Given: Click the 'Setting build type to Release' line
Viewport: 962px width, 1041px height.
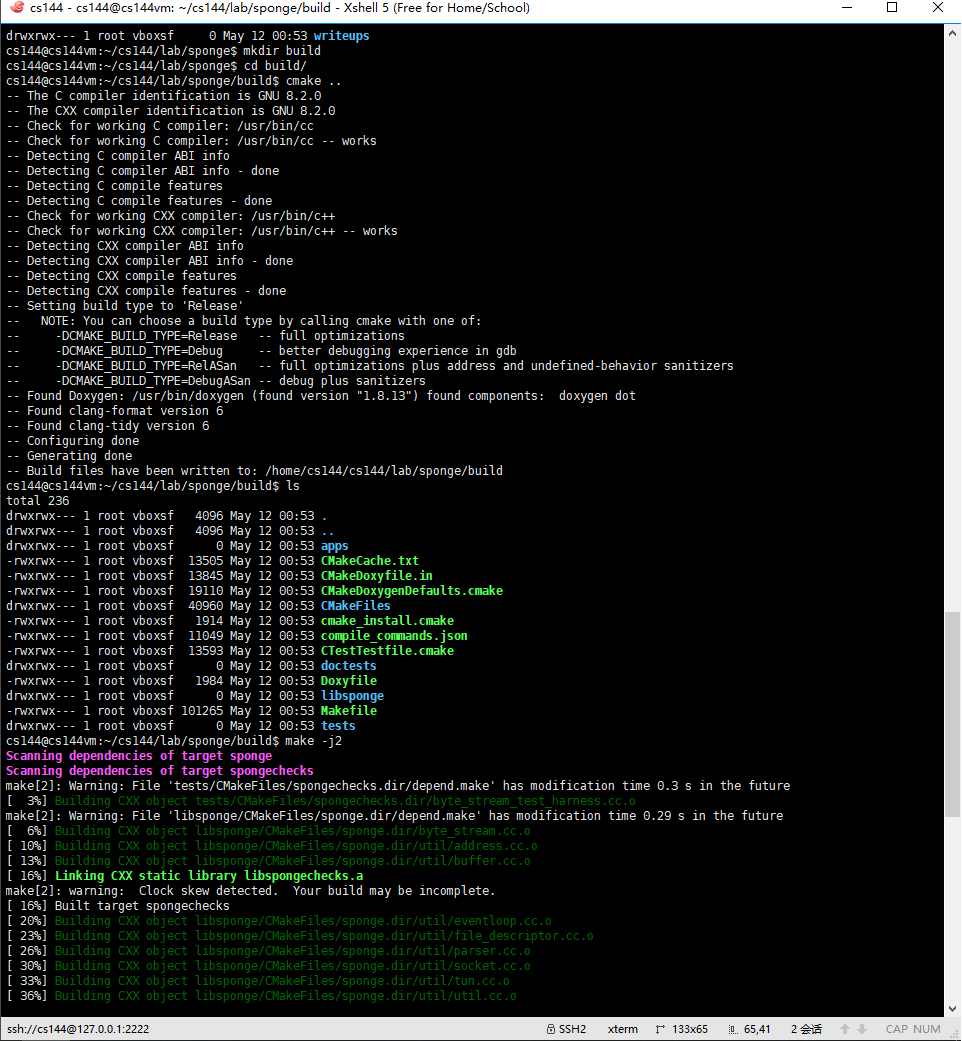Looking at the screenshot, I should click(125, 306).
